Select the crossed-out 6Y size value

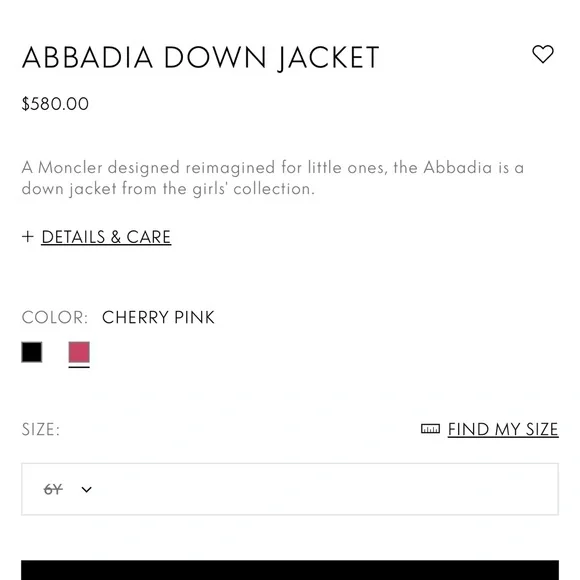click(x=53, y=489)
